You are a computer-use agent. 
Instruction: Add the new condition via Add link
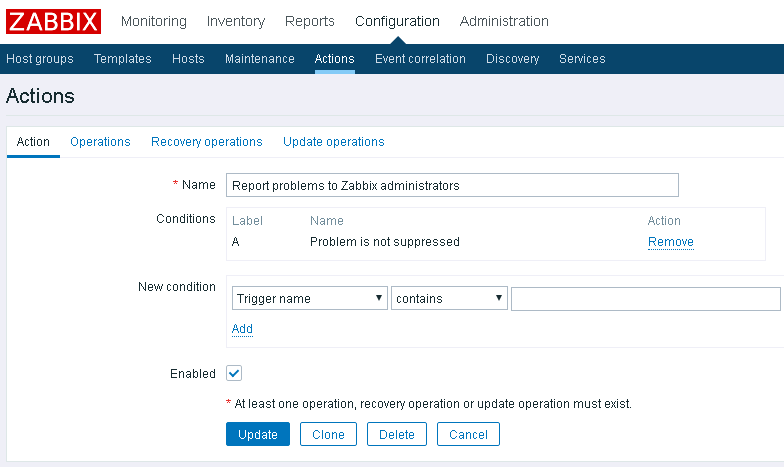pyautogui.click(x=242, y=329)
